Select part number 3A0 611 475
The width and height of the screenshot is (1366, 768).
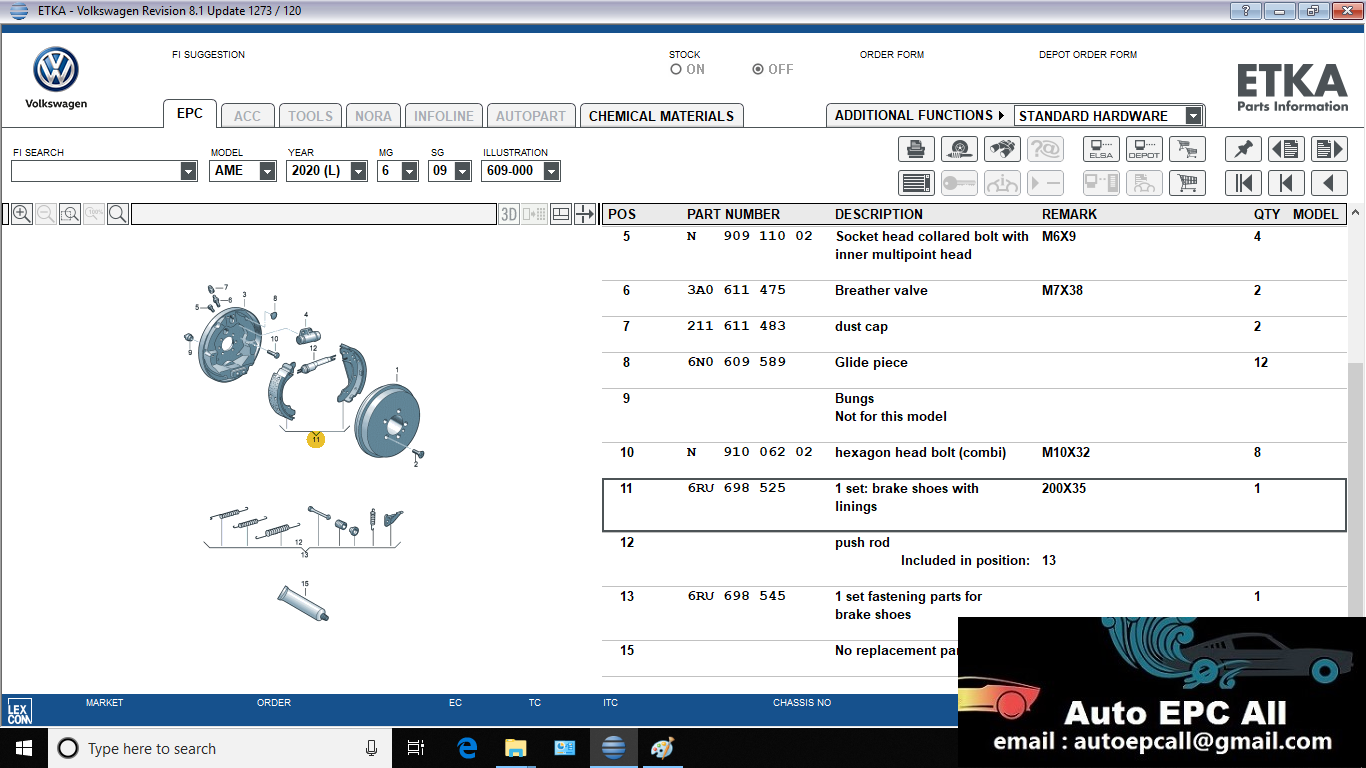pyautogui.click(x=736, y=290)
